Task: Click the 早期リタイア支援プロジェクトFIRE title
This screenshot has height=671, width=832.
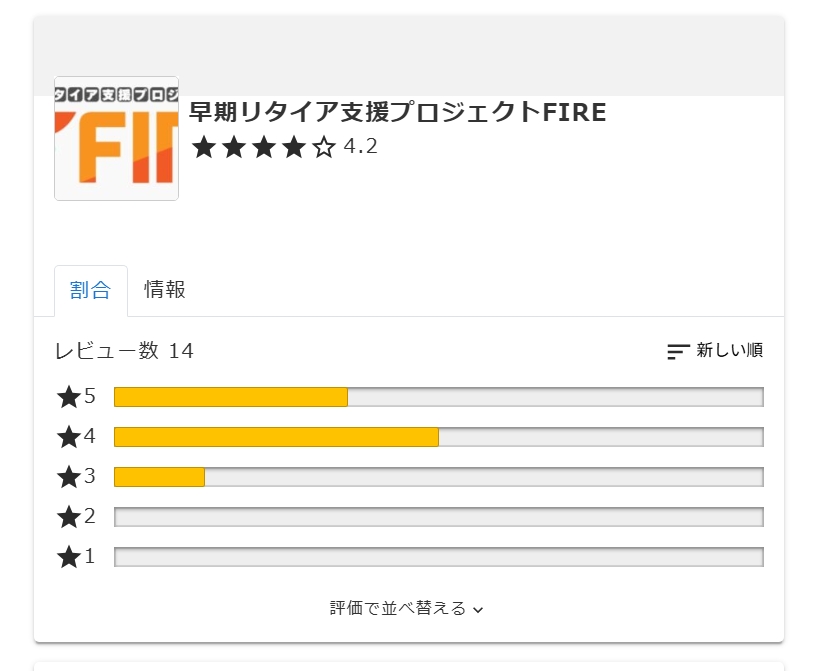Action: point(397,112)
